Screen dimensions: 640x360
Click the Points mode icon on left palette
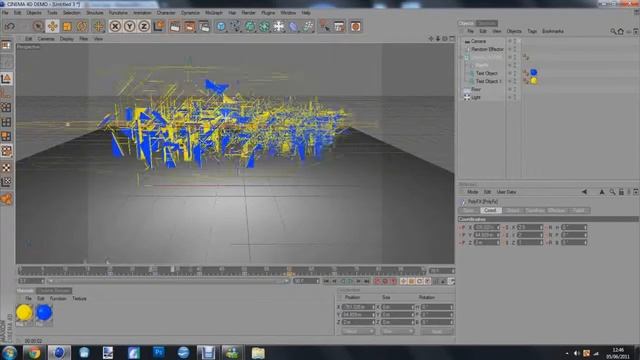pyautogui.click(x=6, y=107)
